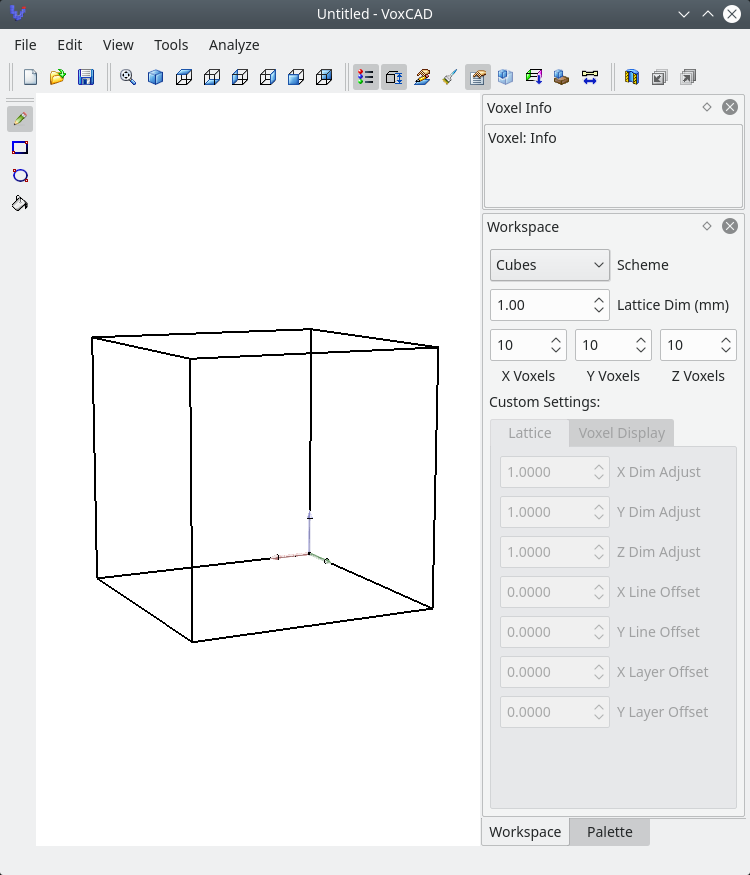The height and width of the screenshot is (875, 750).
Task: Click the Voxel: Info text area
Action: point(613,166)
